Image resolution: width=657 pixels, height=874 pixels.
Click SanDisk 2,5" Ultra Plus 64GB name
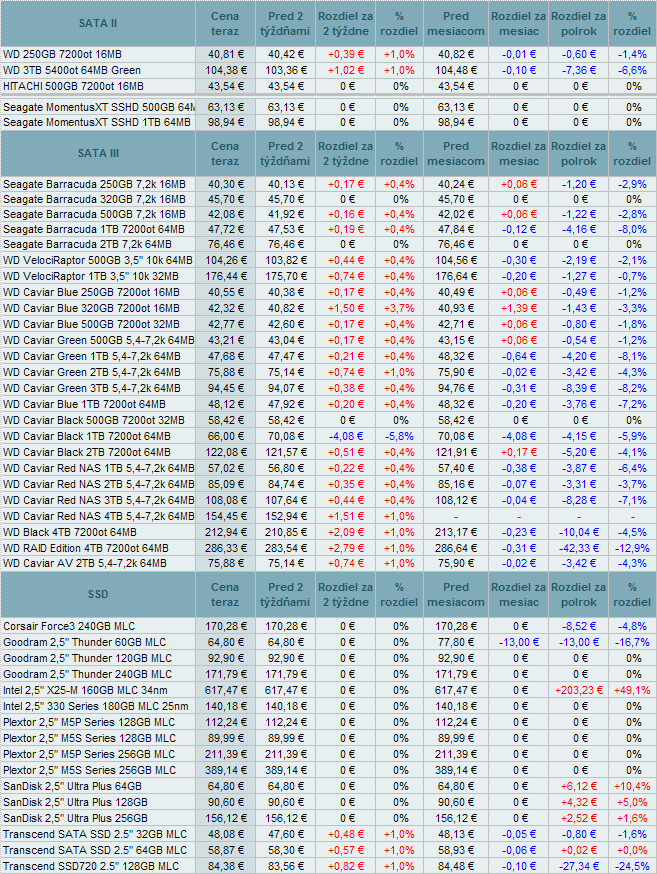[72, 786]
